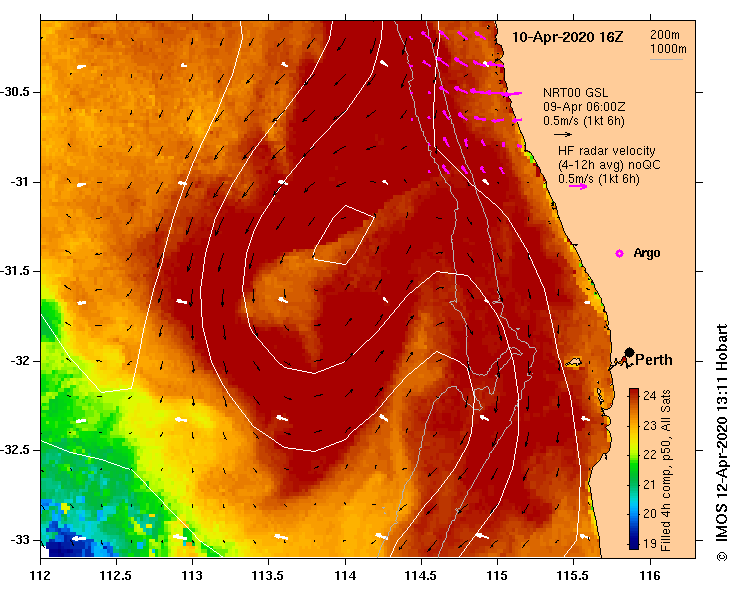Image resolution: width=739 pixels, height=592 pixels.
Task: Click the dark red top of the color bar
Action: point(634,392)
